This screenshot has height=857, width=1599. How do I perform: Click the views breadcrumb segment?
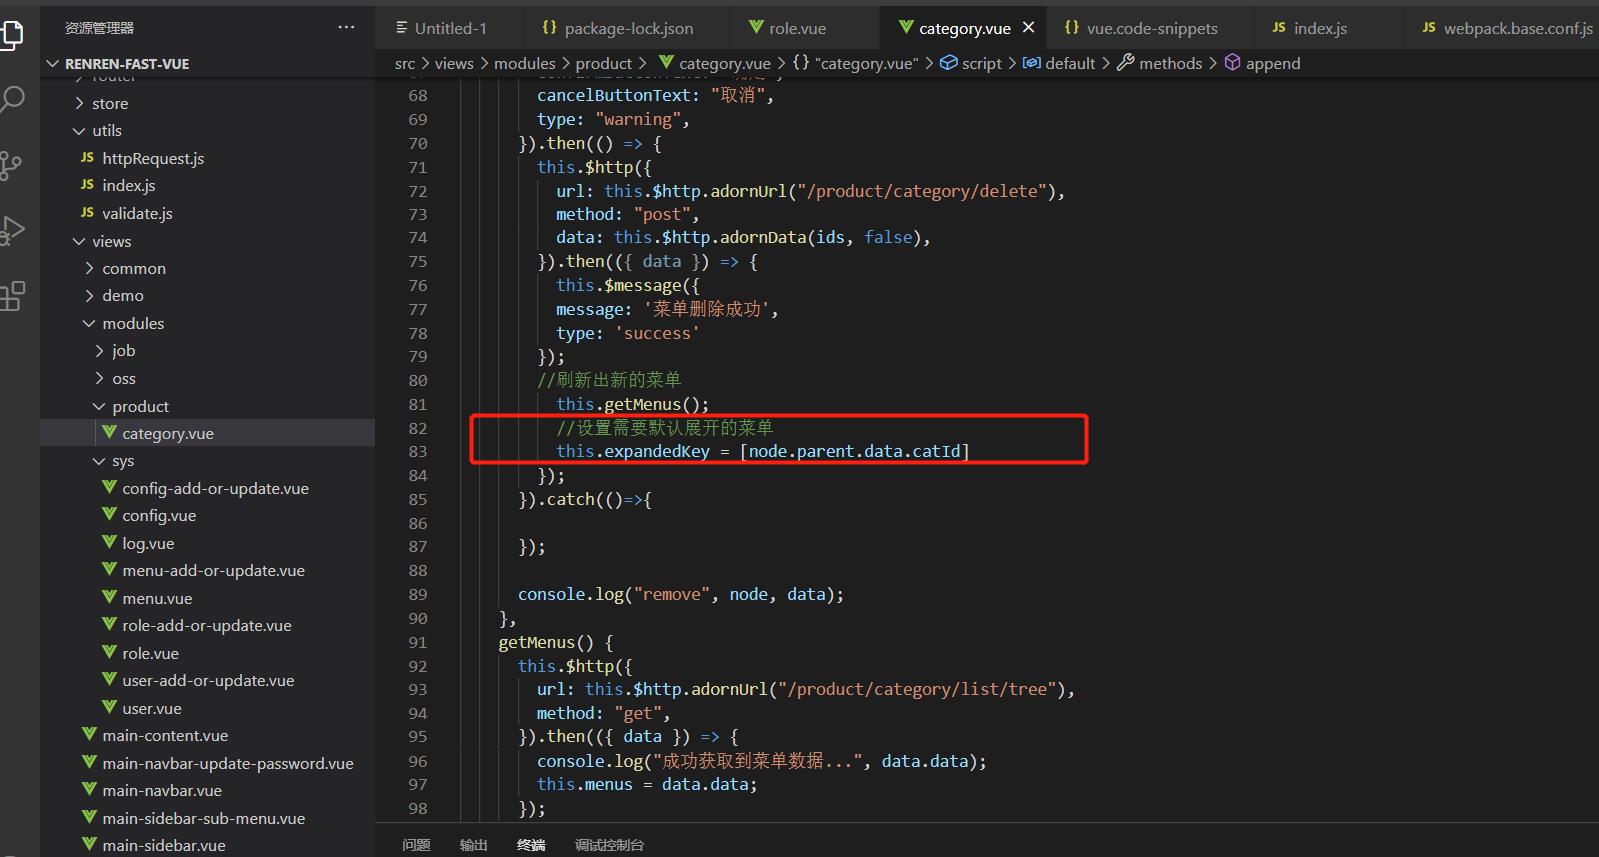click(454, 63)
